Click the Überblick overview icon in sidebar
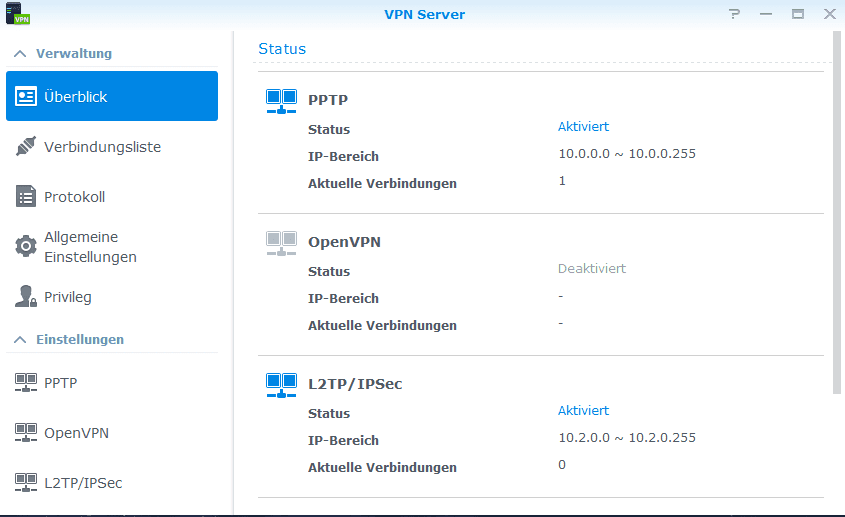This screenshot has height=517, width=845. 26,96
